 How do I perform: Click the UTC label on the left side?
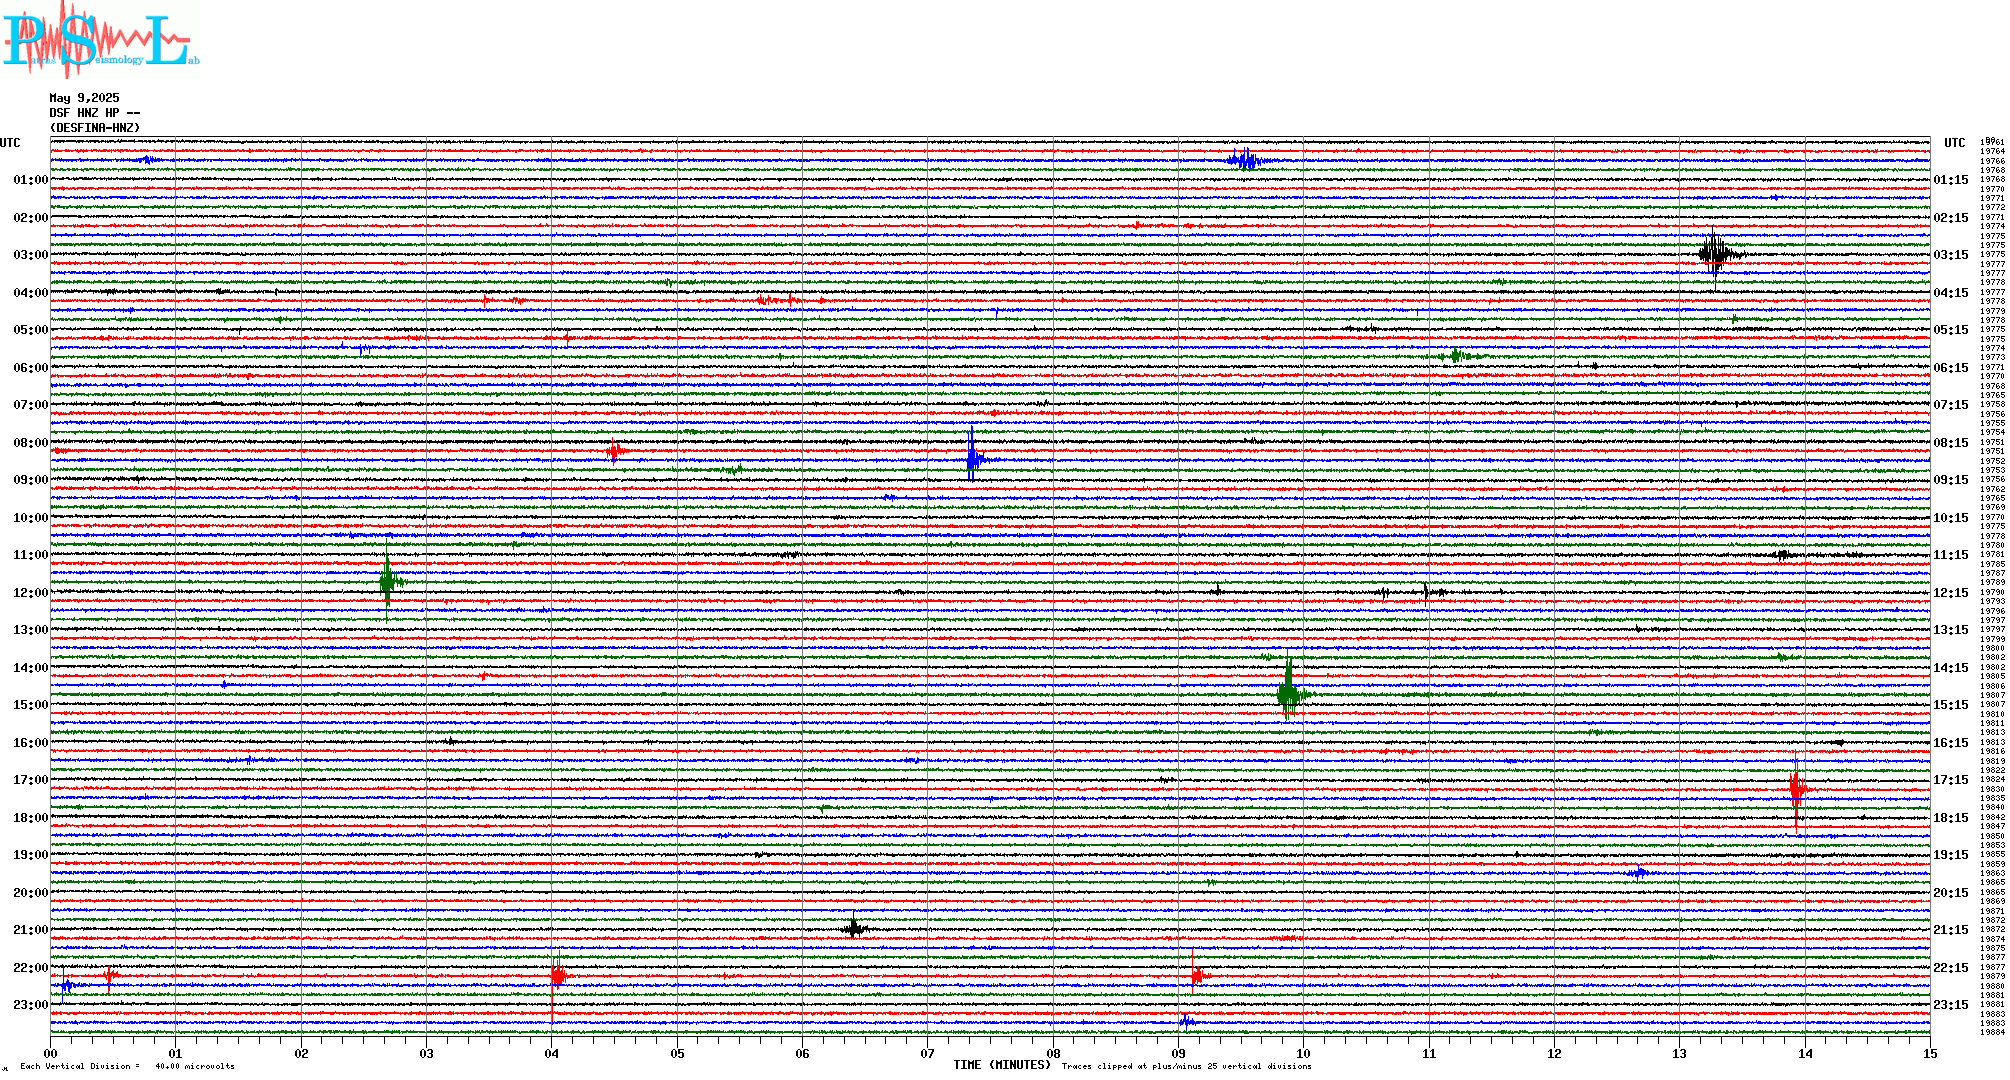click(x=10, y=143)
